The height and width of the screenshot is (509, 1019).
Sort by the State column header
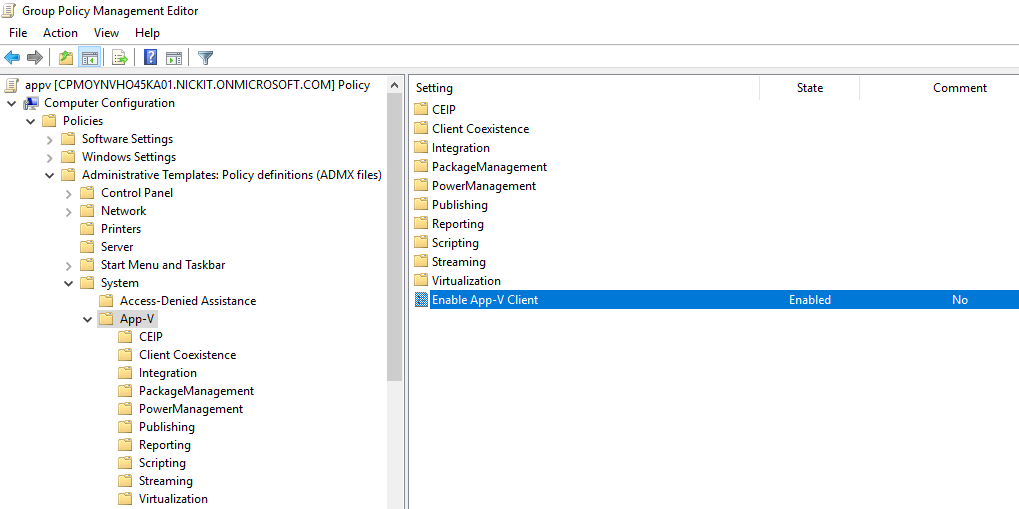coord(810,88)
